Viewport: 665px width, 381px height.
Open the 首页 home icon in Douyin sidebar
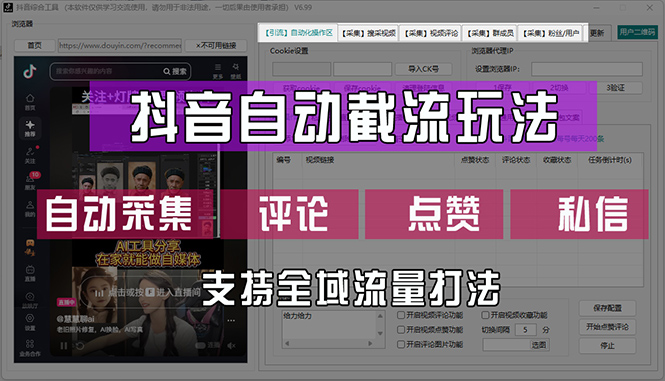pos(30,98)
